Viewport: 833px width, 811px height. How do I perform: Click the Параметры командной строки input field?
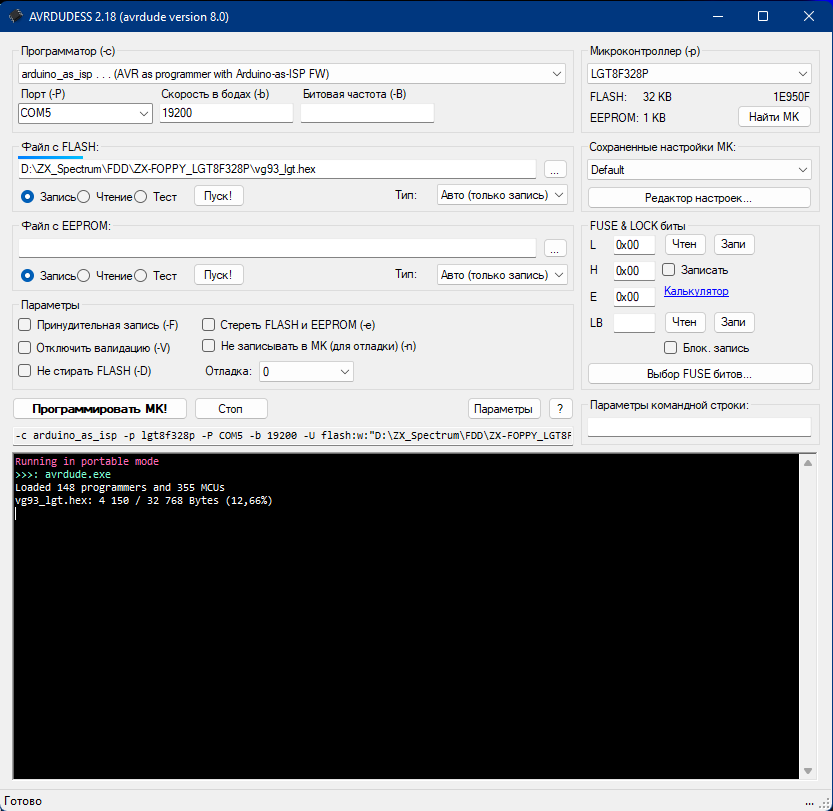pos(699,428)
